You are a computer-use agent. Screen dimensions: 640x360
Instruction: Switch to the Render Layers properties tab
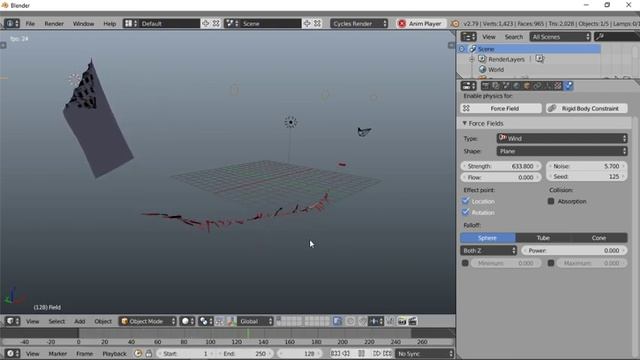496,86
